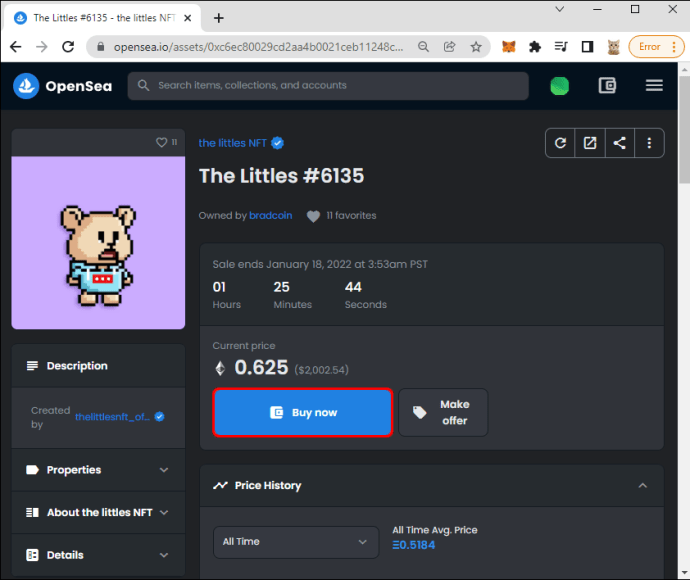Image resolution: width=690 pixels, height=580 pixels.
Task: Open the browser extensions puzzle icon
Action: tap(535, 47)
